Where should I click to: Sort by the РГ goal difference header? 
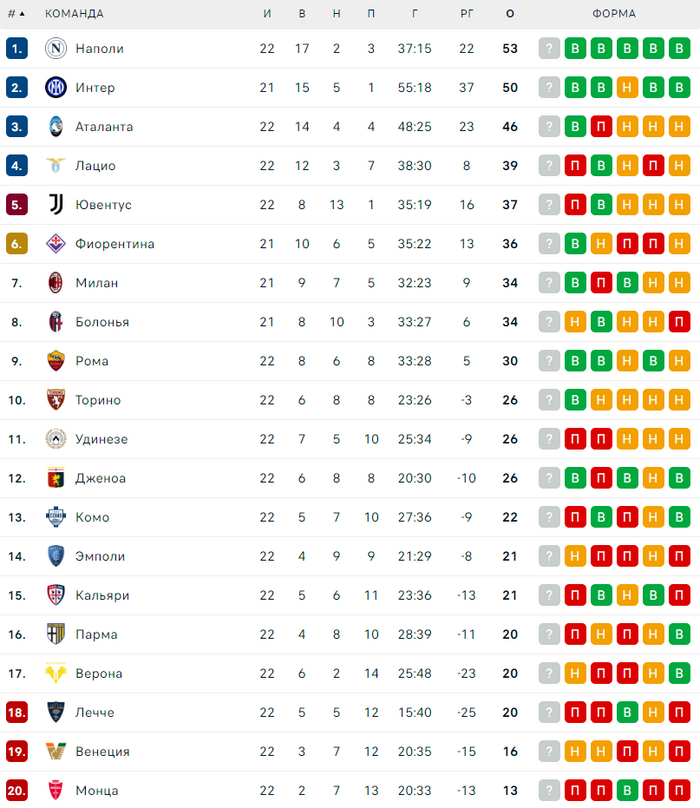pos(466,14)
